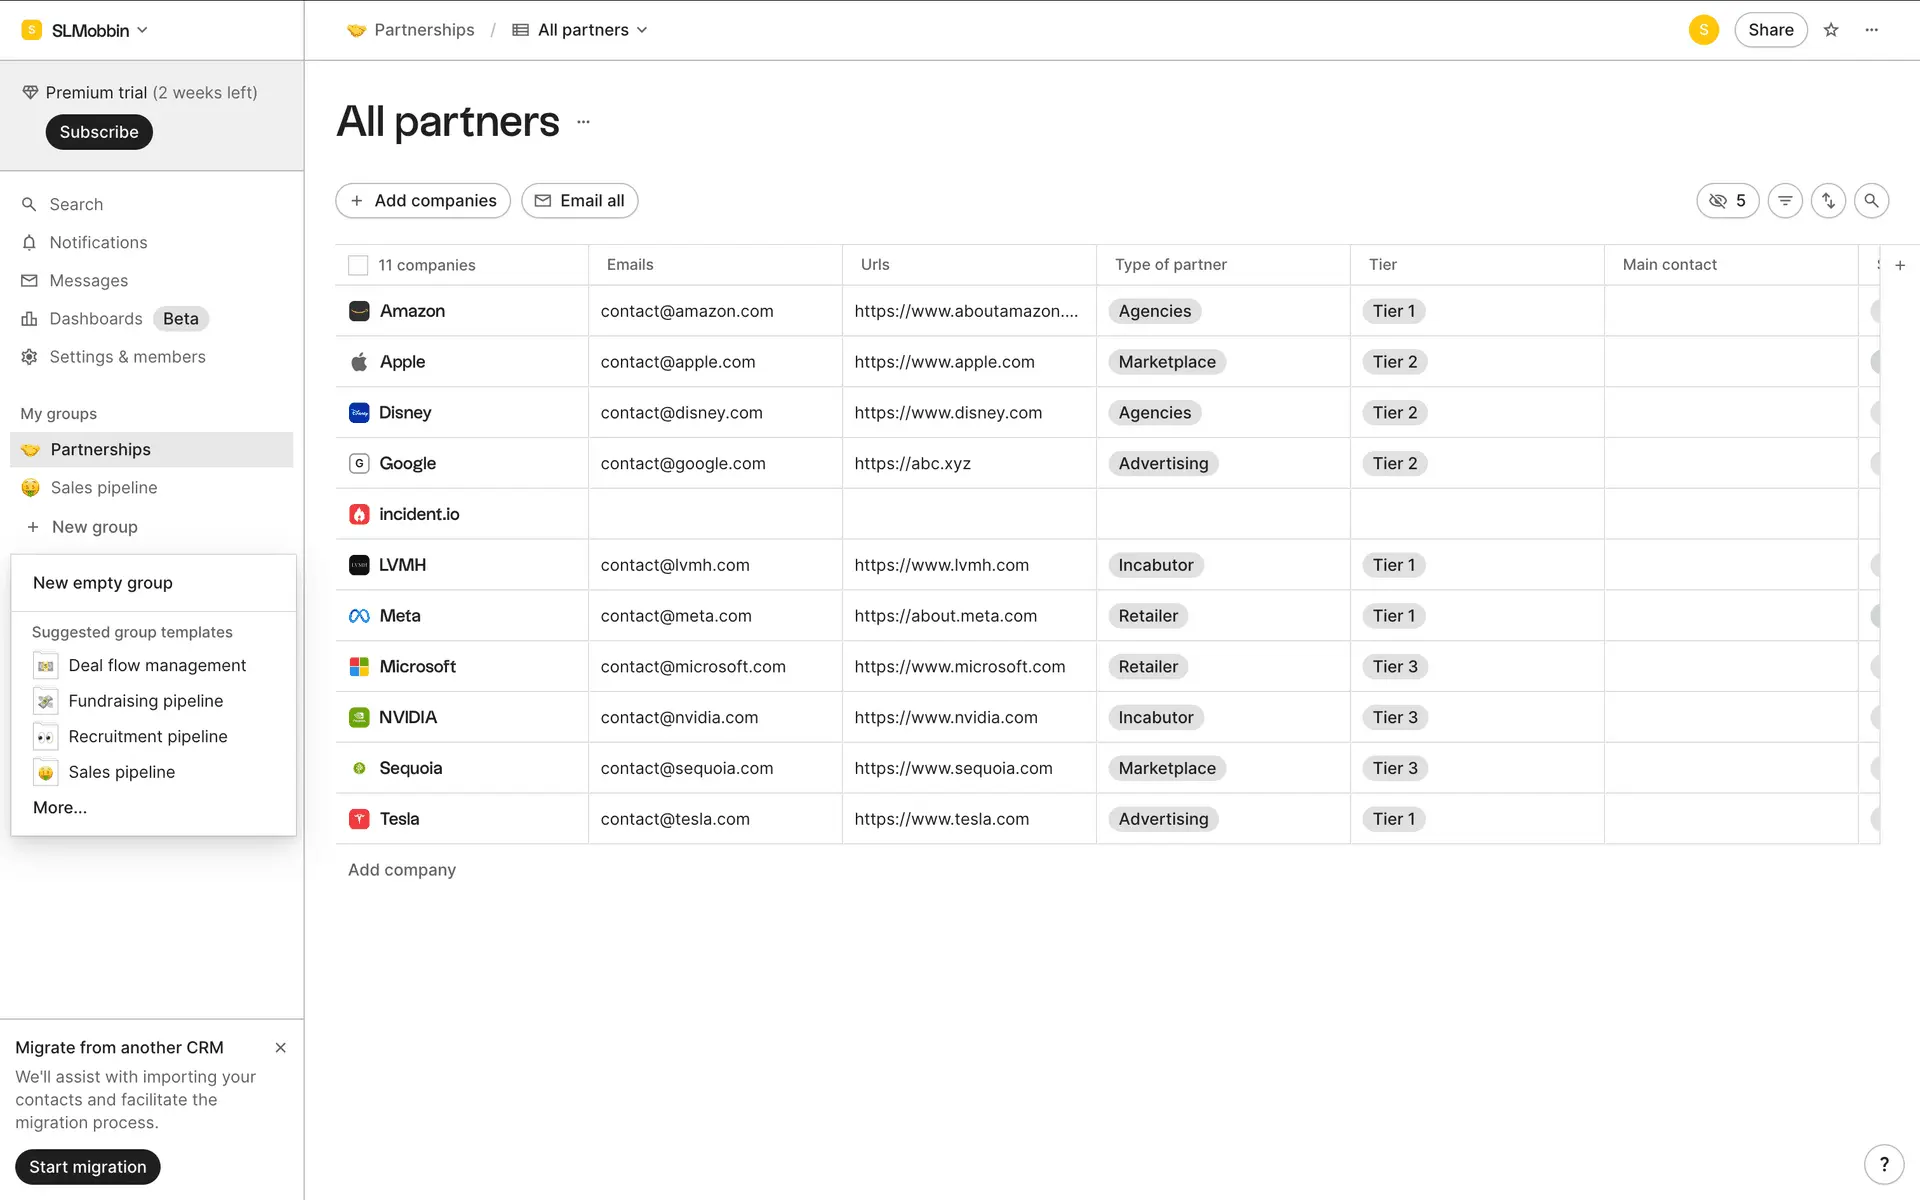The image size is (1920, 1200).
Task: Open Notifications from the sidebar
Action: tap(98, 243)
